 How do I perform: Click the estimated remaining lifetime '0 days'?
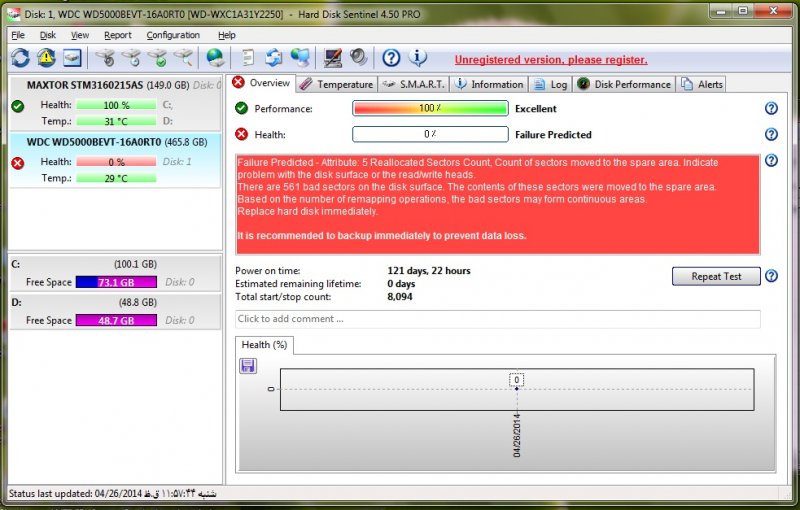(401, 284)
